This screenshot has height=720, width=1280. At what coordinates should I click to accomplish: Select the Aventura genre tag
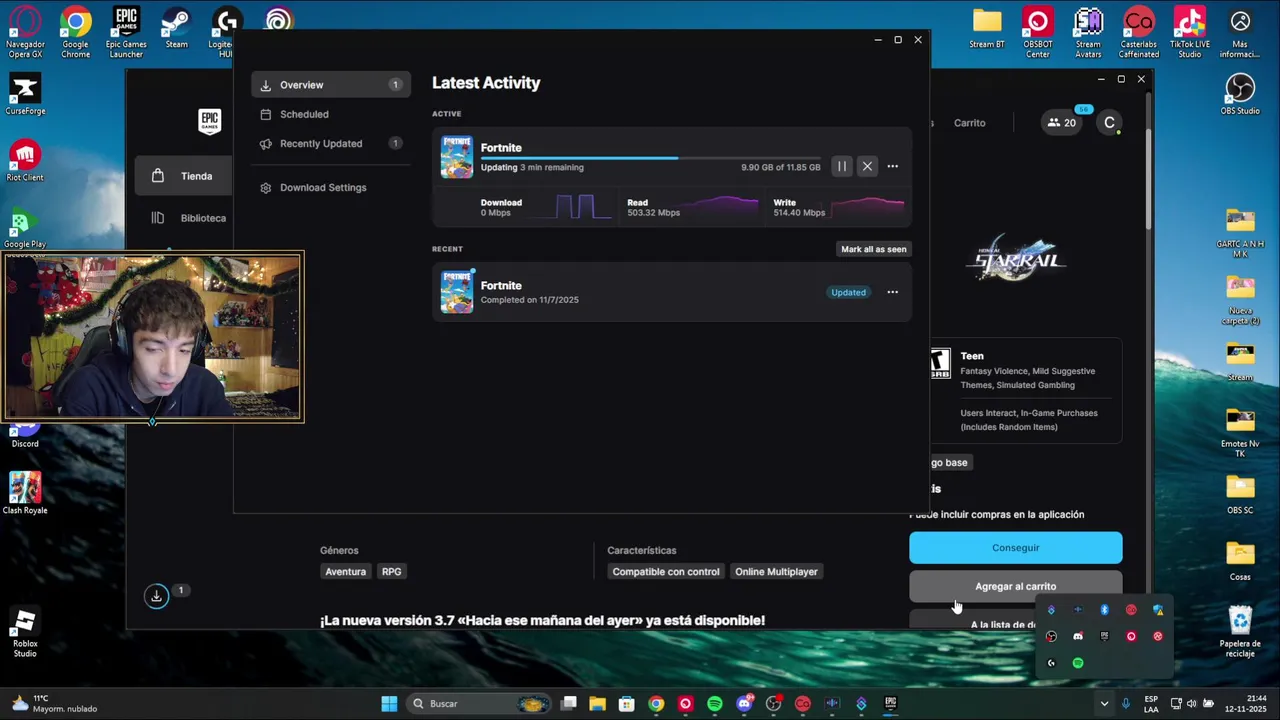345,572
